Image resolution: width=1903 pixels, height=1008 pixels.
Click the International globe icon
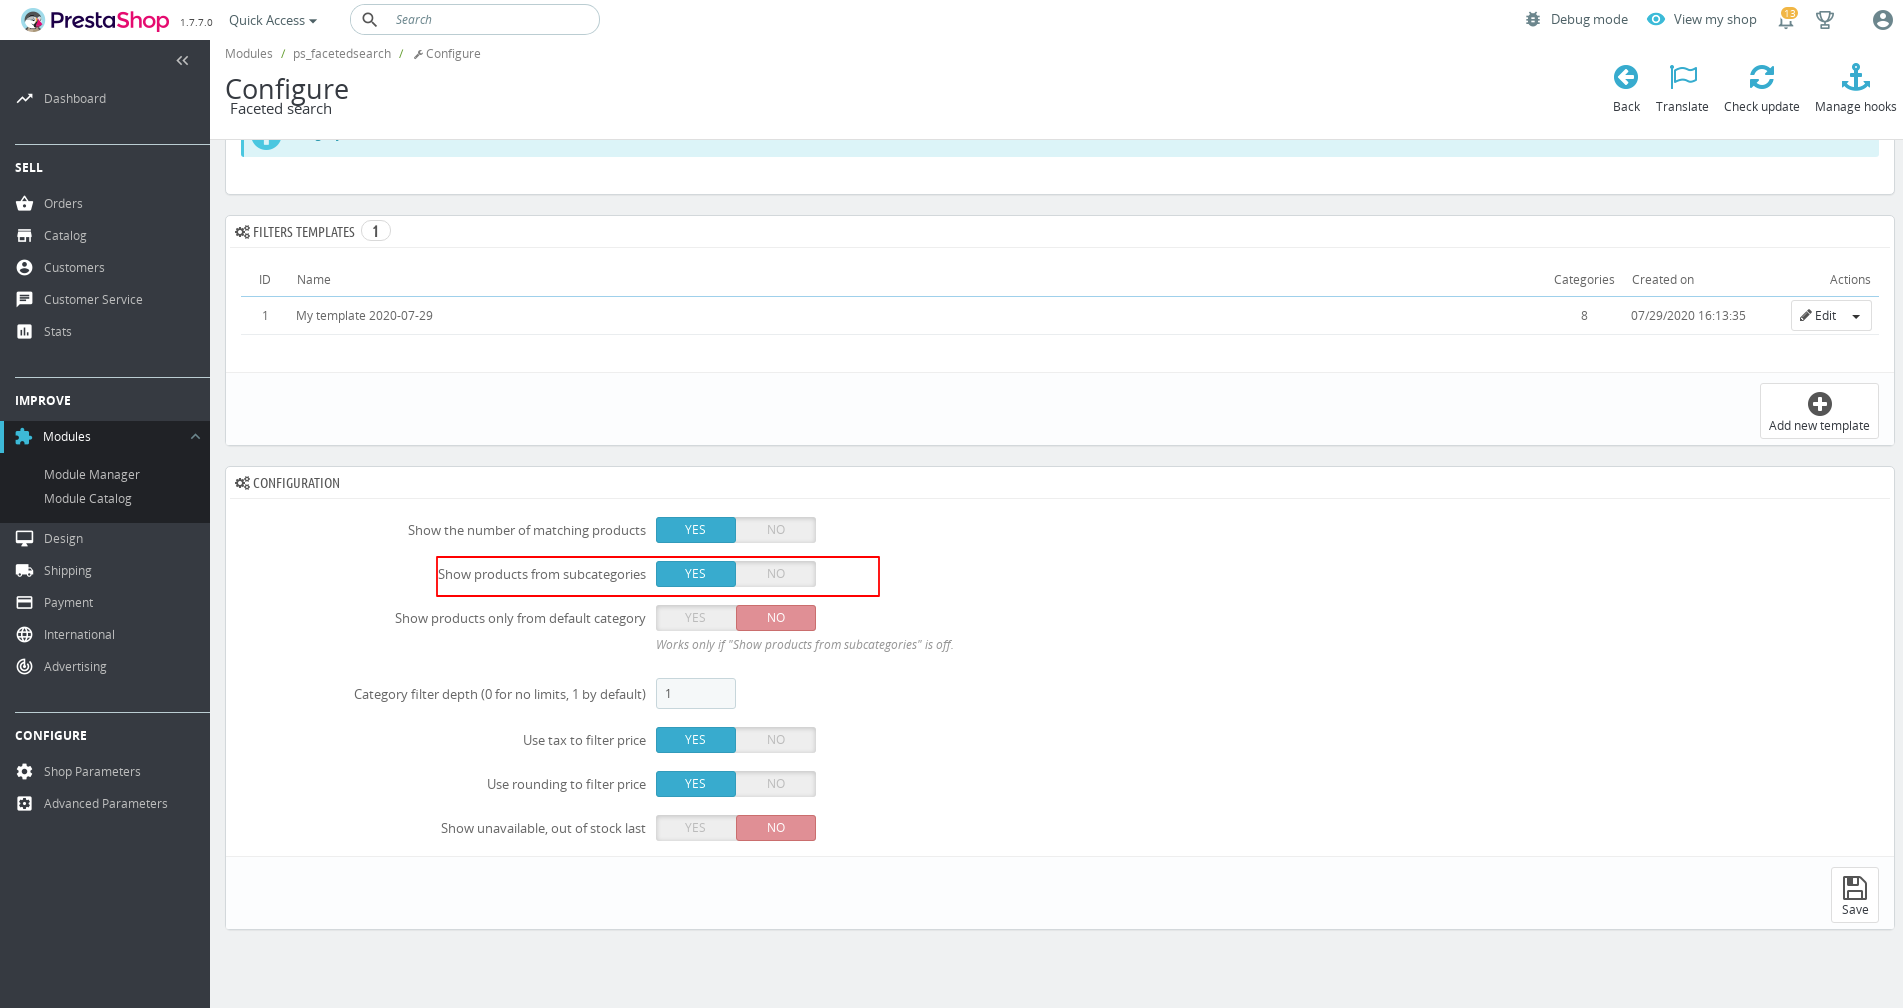click(x=25, y=635)
